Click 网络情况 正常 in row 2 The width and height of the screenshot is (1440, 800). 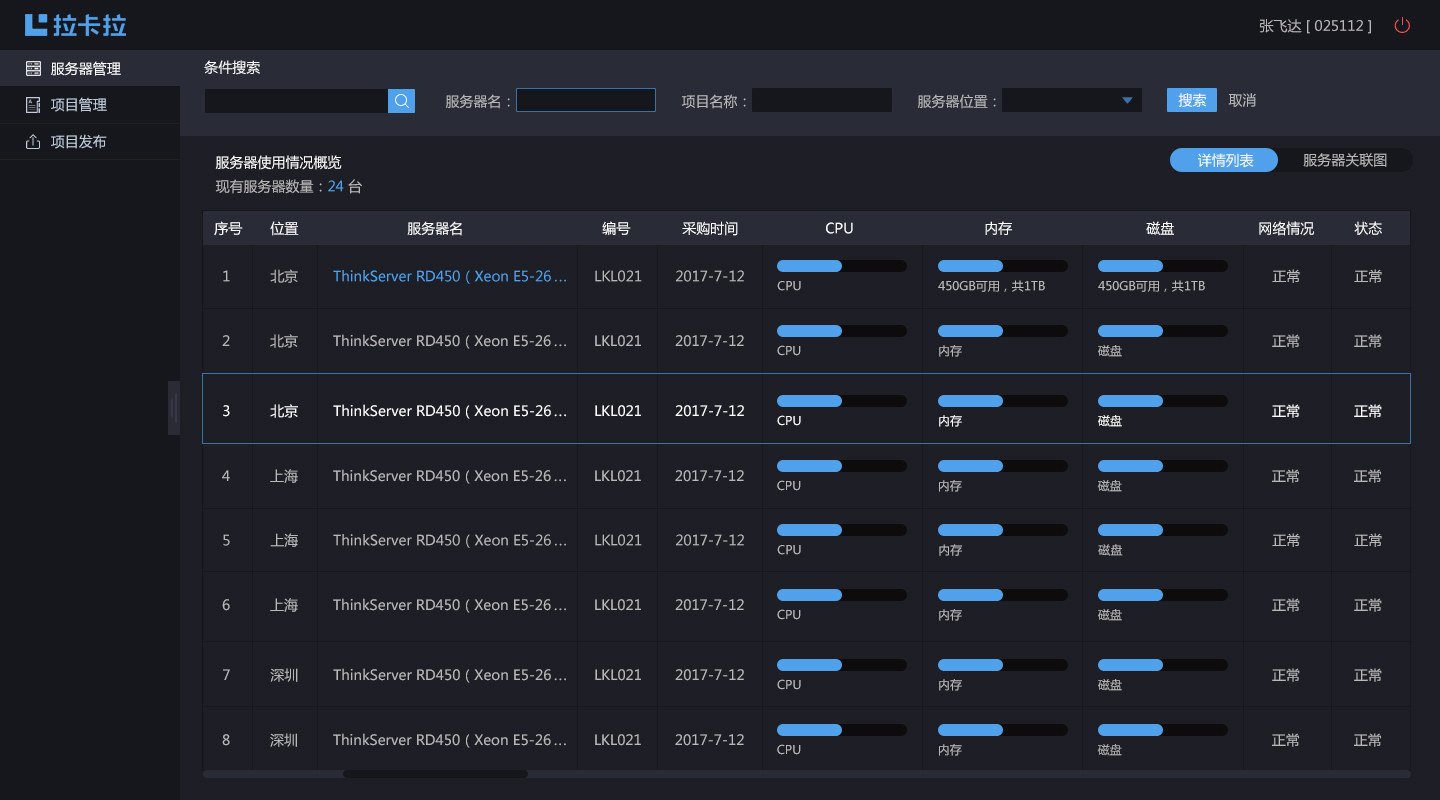pos(1286,341)
